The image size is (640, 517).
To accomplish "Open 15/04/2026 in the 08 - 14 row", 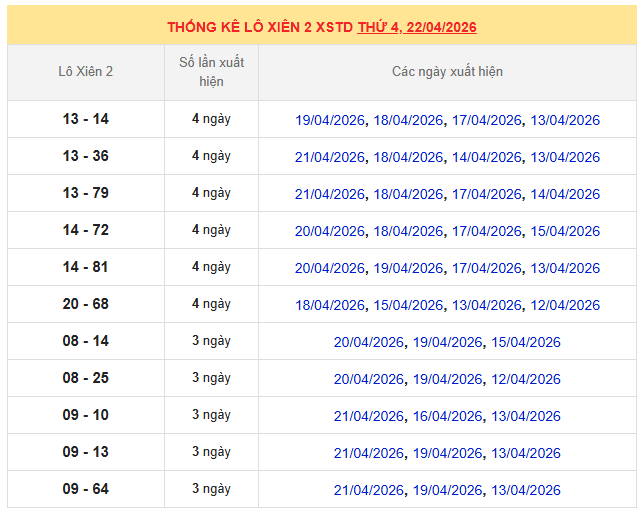I will coord(526,342).
